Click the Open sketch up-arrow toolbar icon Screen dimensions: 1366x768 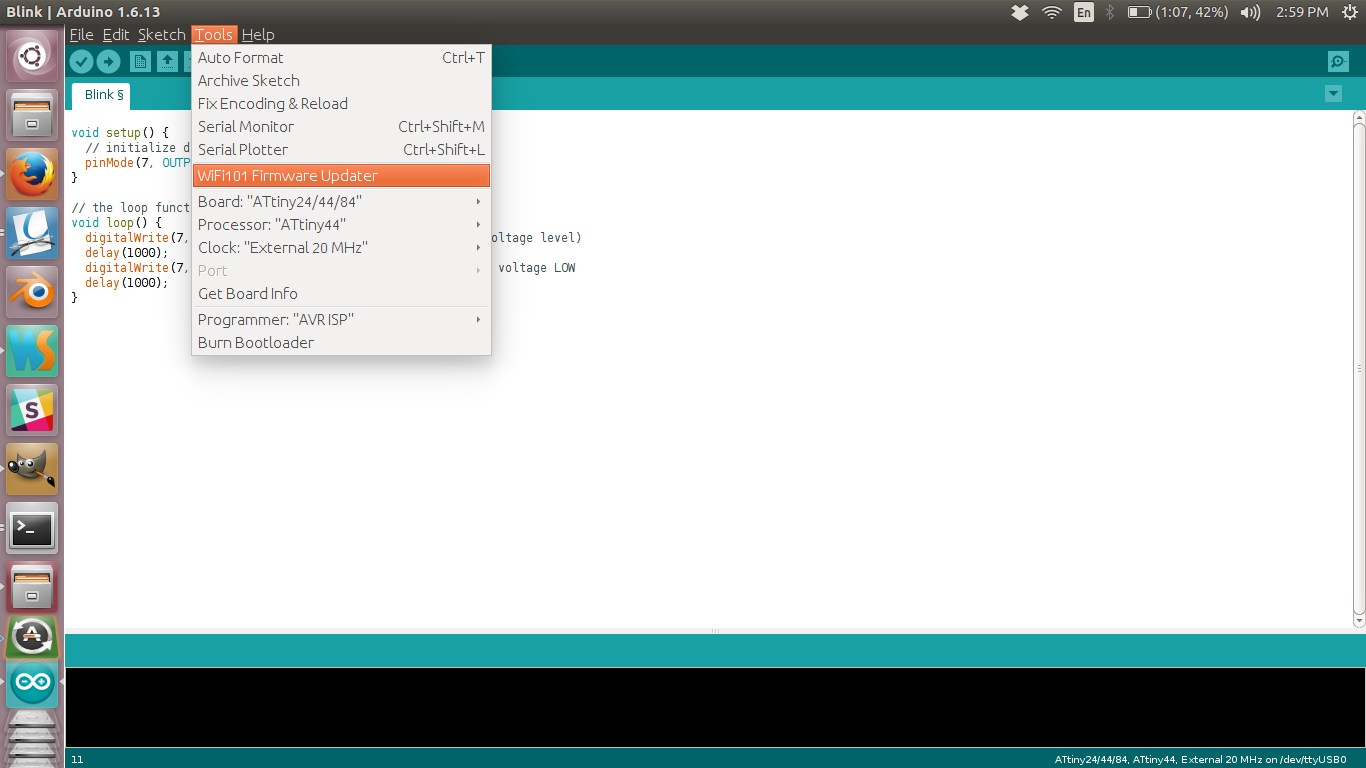click(168, 62)
